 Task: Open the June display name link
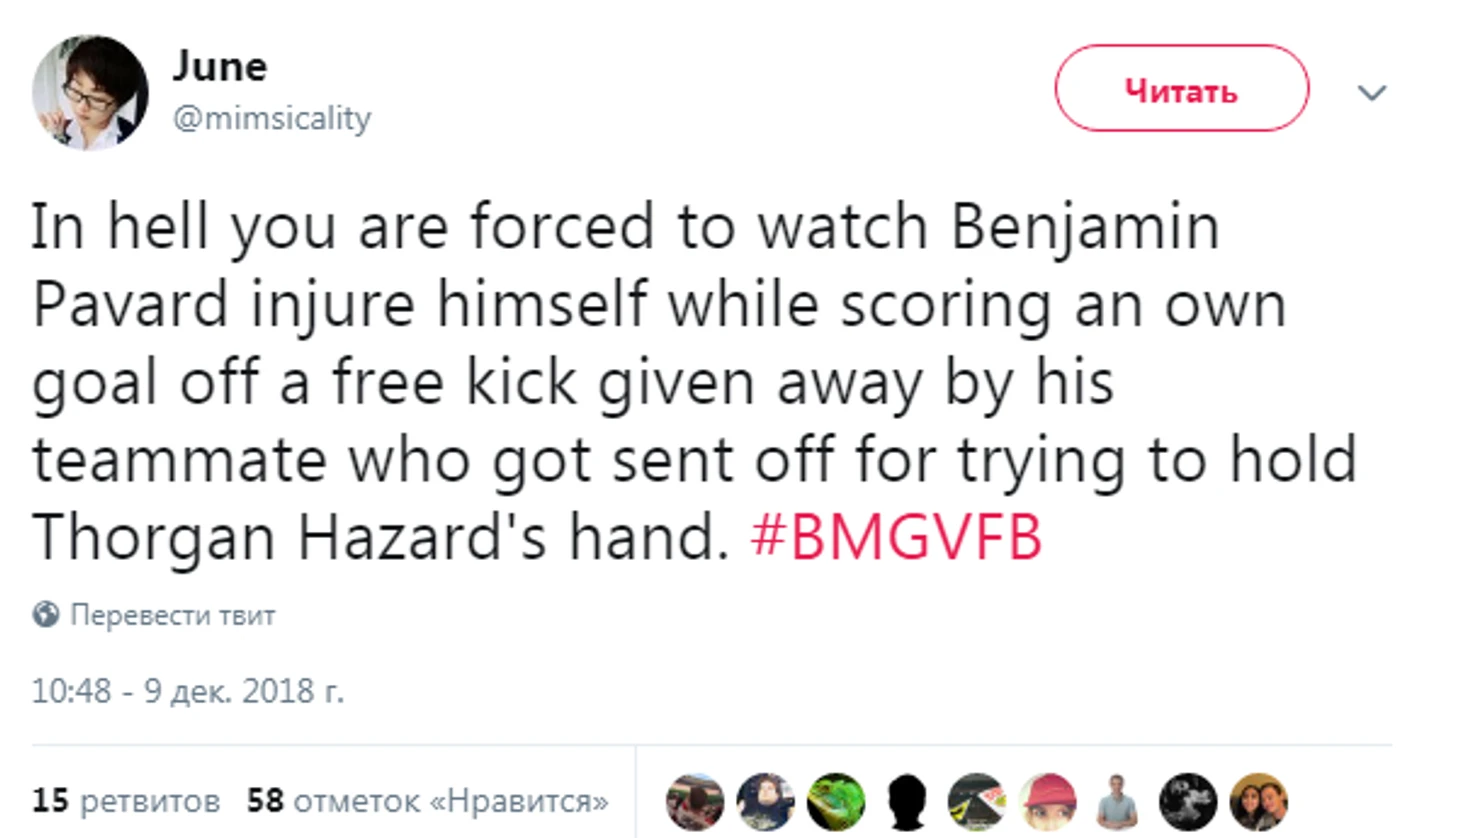tap(220, 67)
